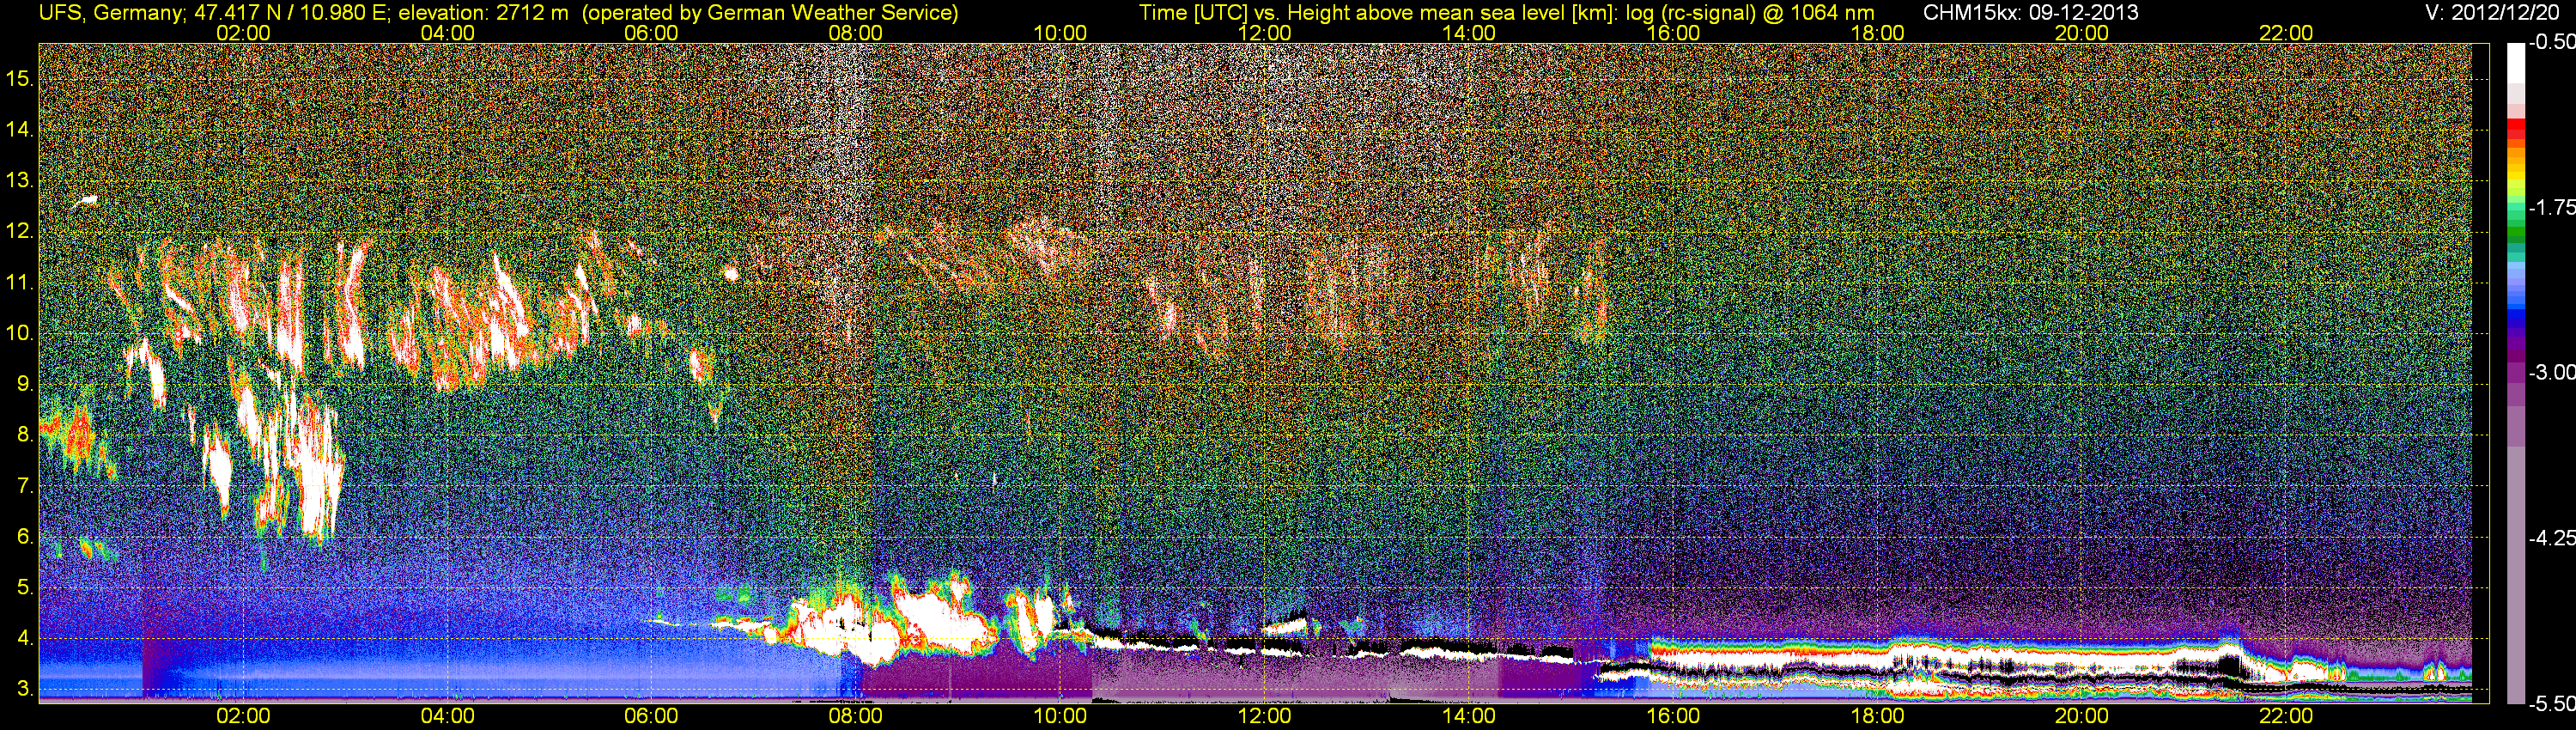The width and height of the screenshot is (2576, 730).
Task: Click the "15." height axis label
Action: (x=20, y=77)
